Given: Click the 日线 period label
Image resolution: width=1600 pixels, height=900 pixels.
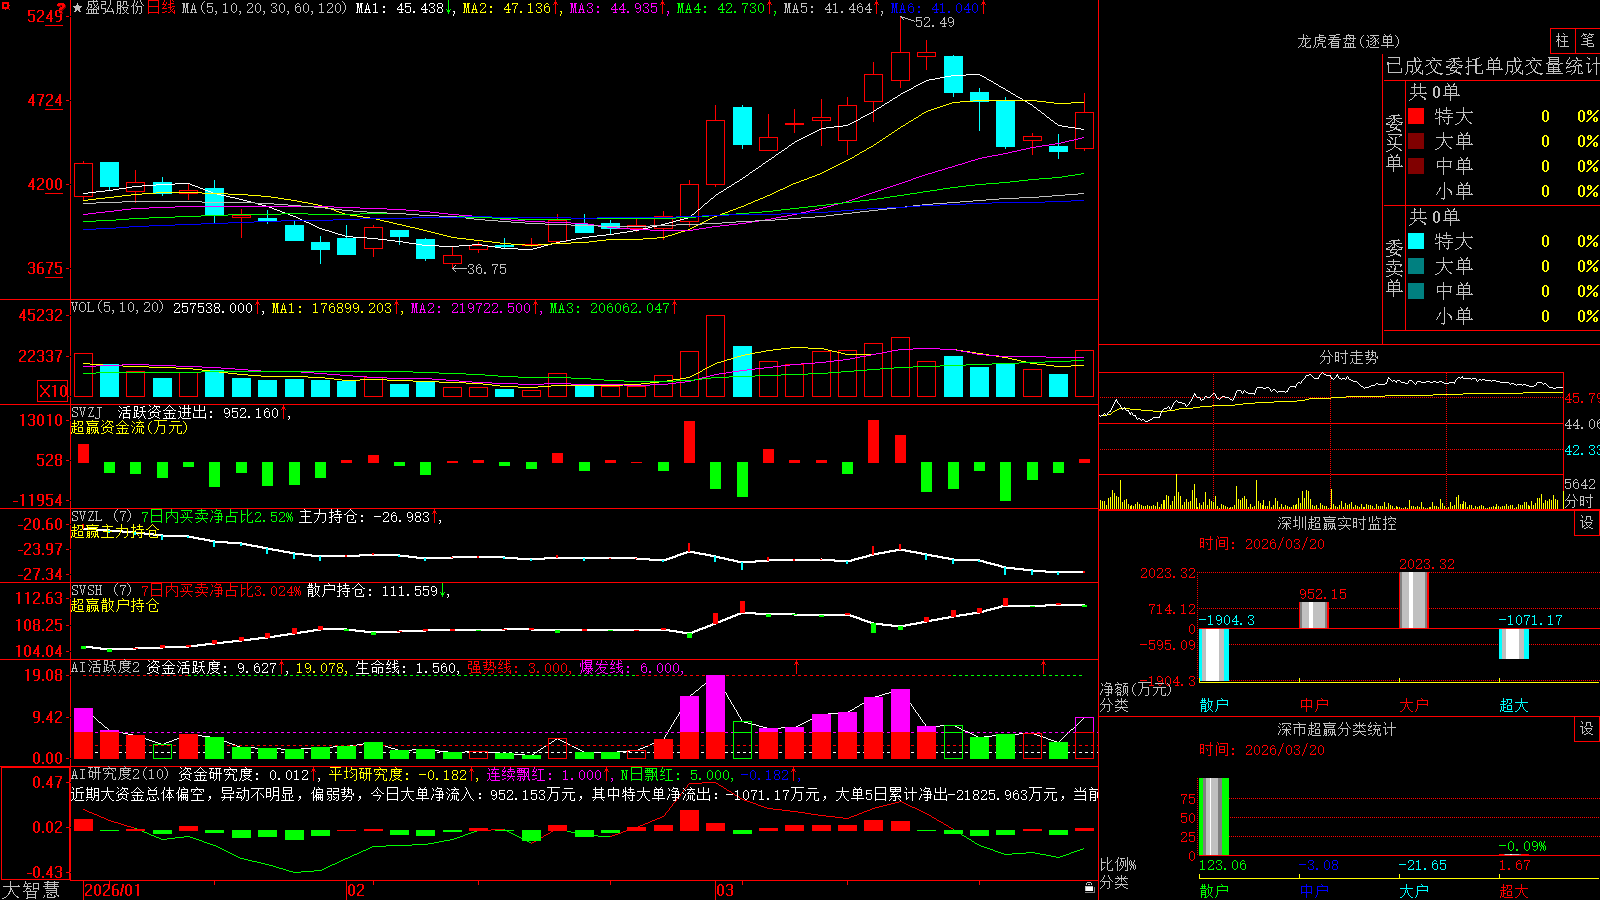Looking at the screenshot, I should coord(161,8).
